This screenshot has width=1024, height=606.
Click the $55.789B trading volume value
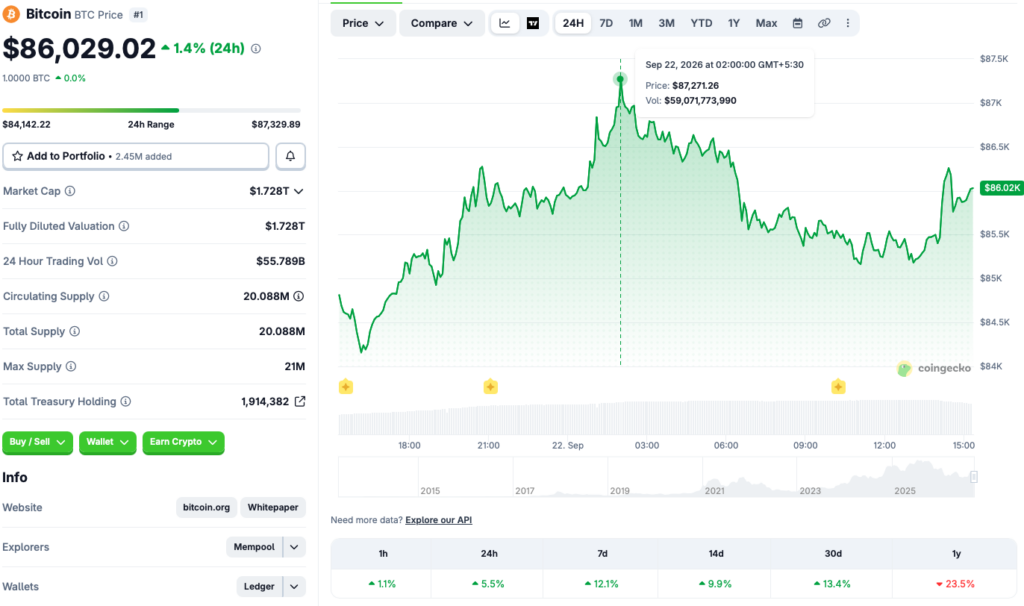(280, 261)
